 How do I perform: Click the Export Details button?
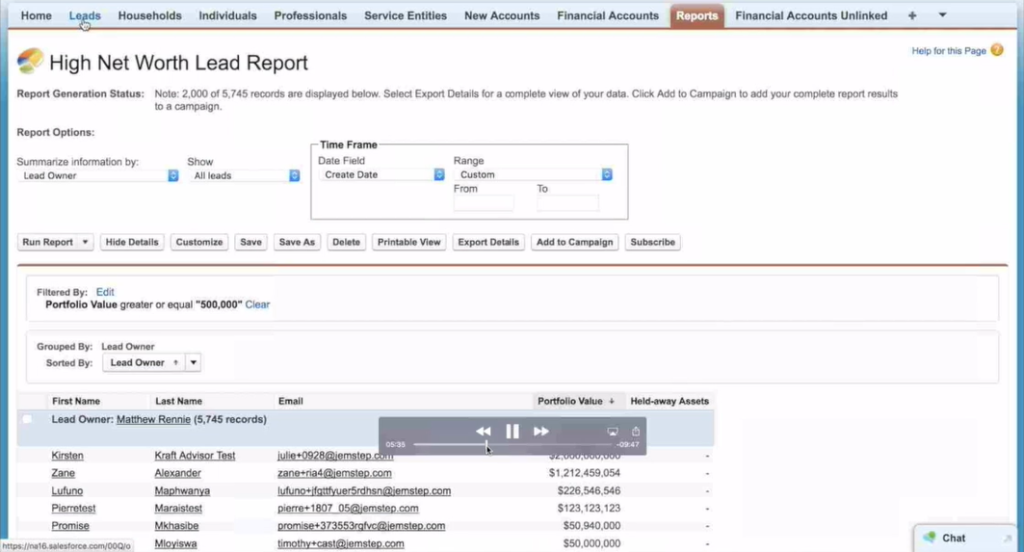point(488,242)
